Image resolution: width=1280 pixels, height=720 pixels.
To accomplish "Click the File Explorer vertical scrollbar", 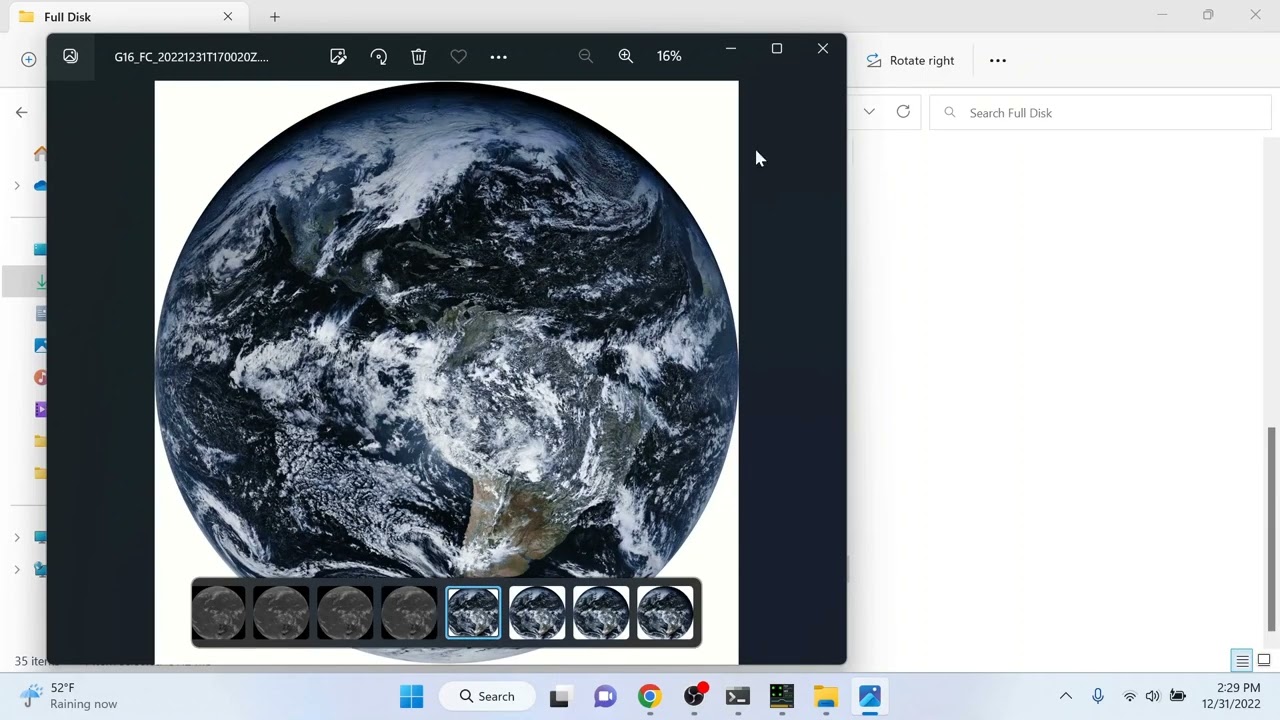I will [x=1272, y=530].
